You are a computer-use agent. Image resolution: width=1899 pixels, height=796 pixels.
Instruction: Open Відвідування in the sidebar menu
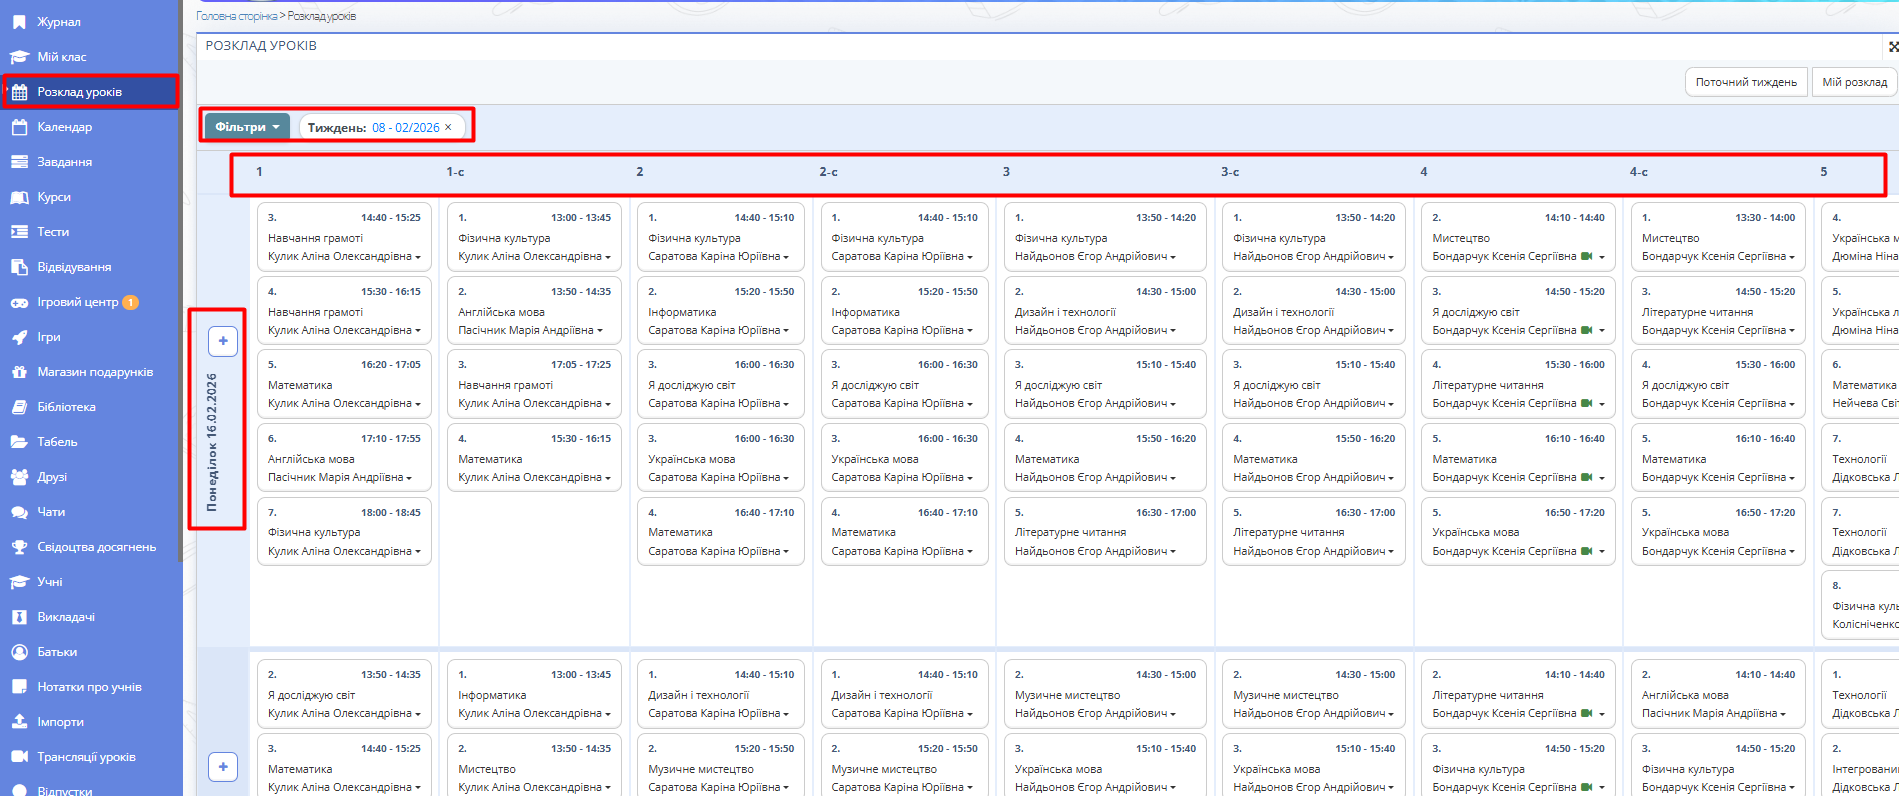(74, 267)
